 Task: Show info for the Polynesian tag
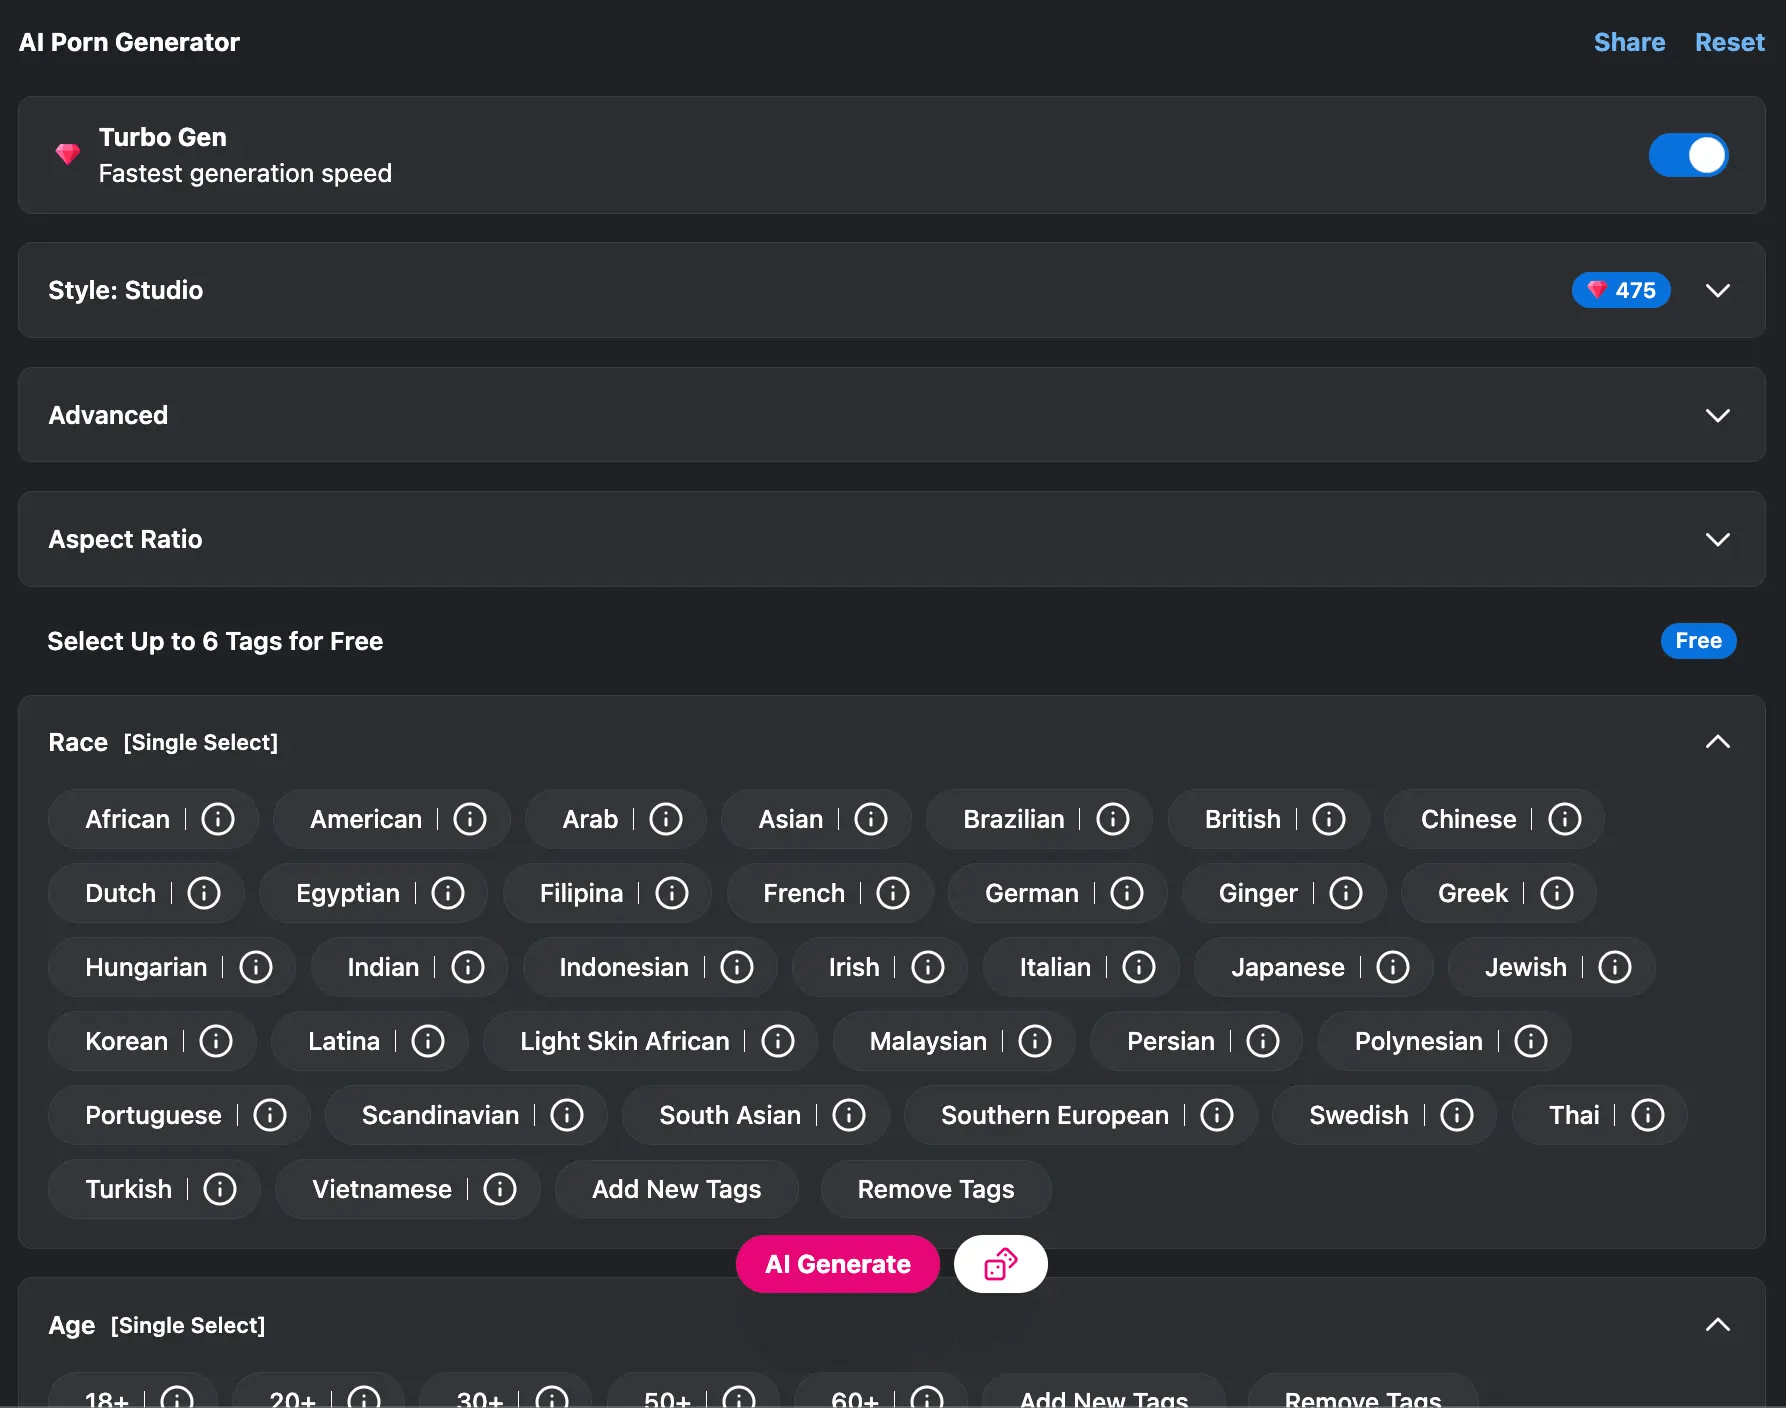[x=1530, y=1041]
